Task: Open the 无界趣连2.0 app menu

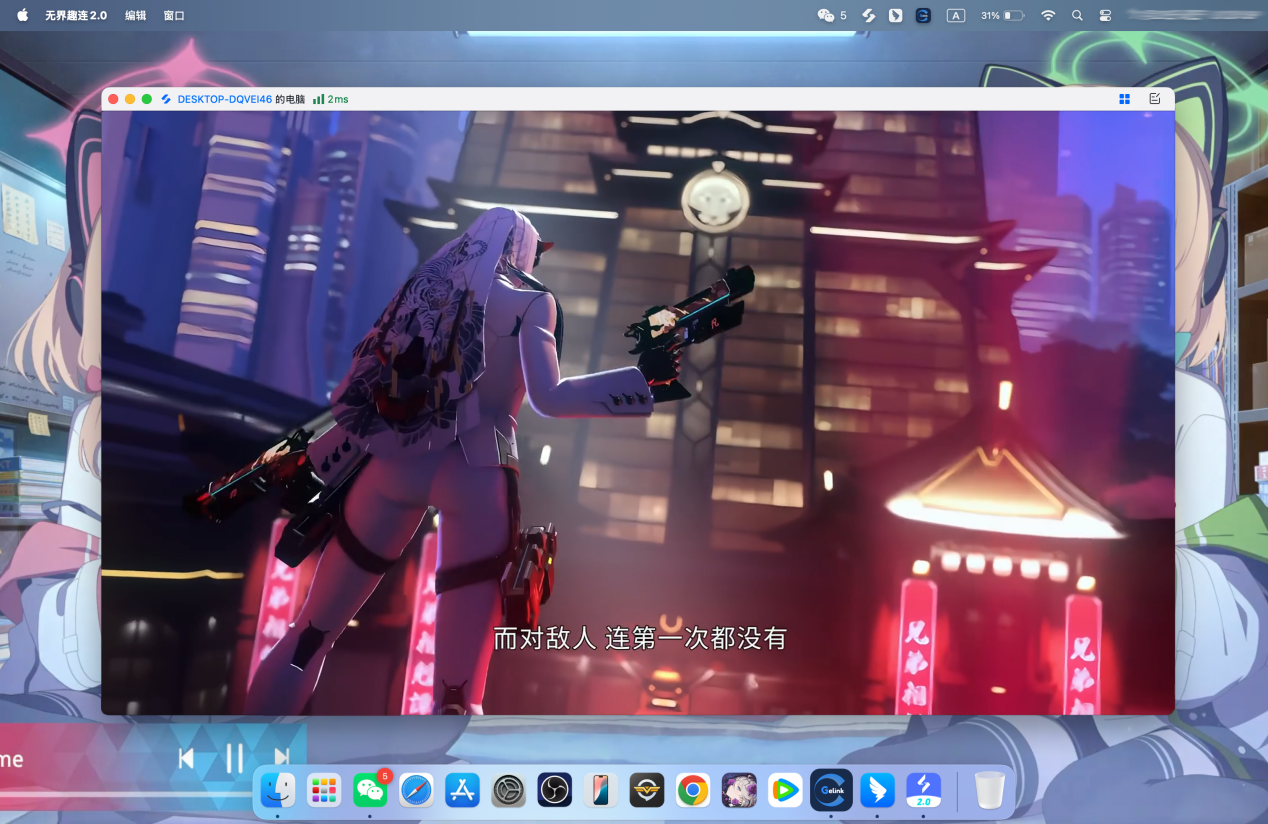Action: tap(76, 15)
